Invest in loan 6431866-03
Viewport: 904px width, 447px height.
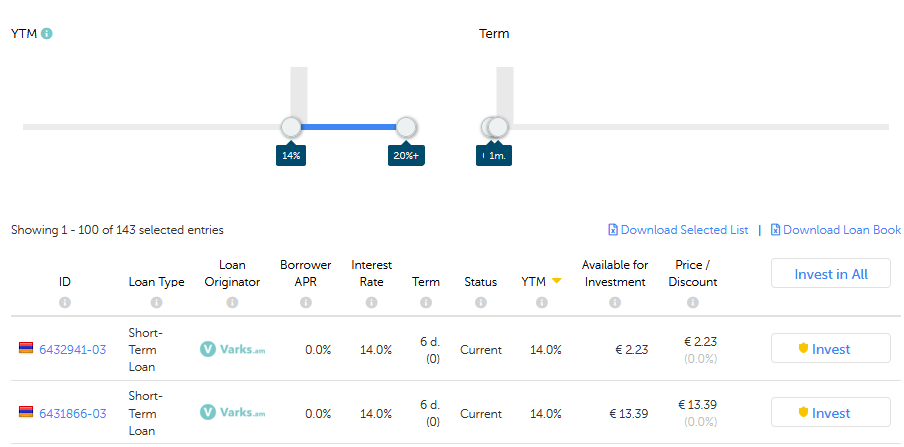click(830, 413)
